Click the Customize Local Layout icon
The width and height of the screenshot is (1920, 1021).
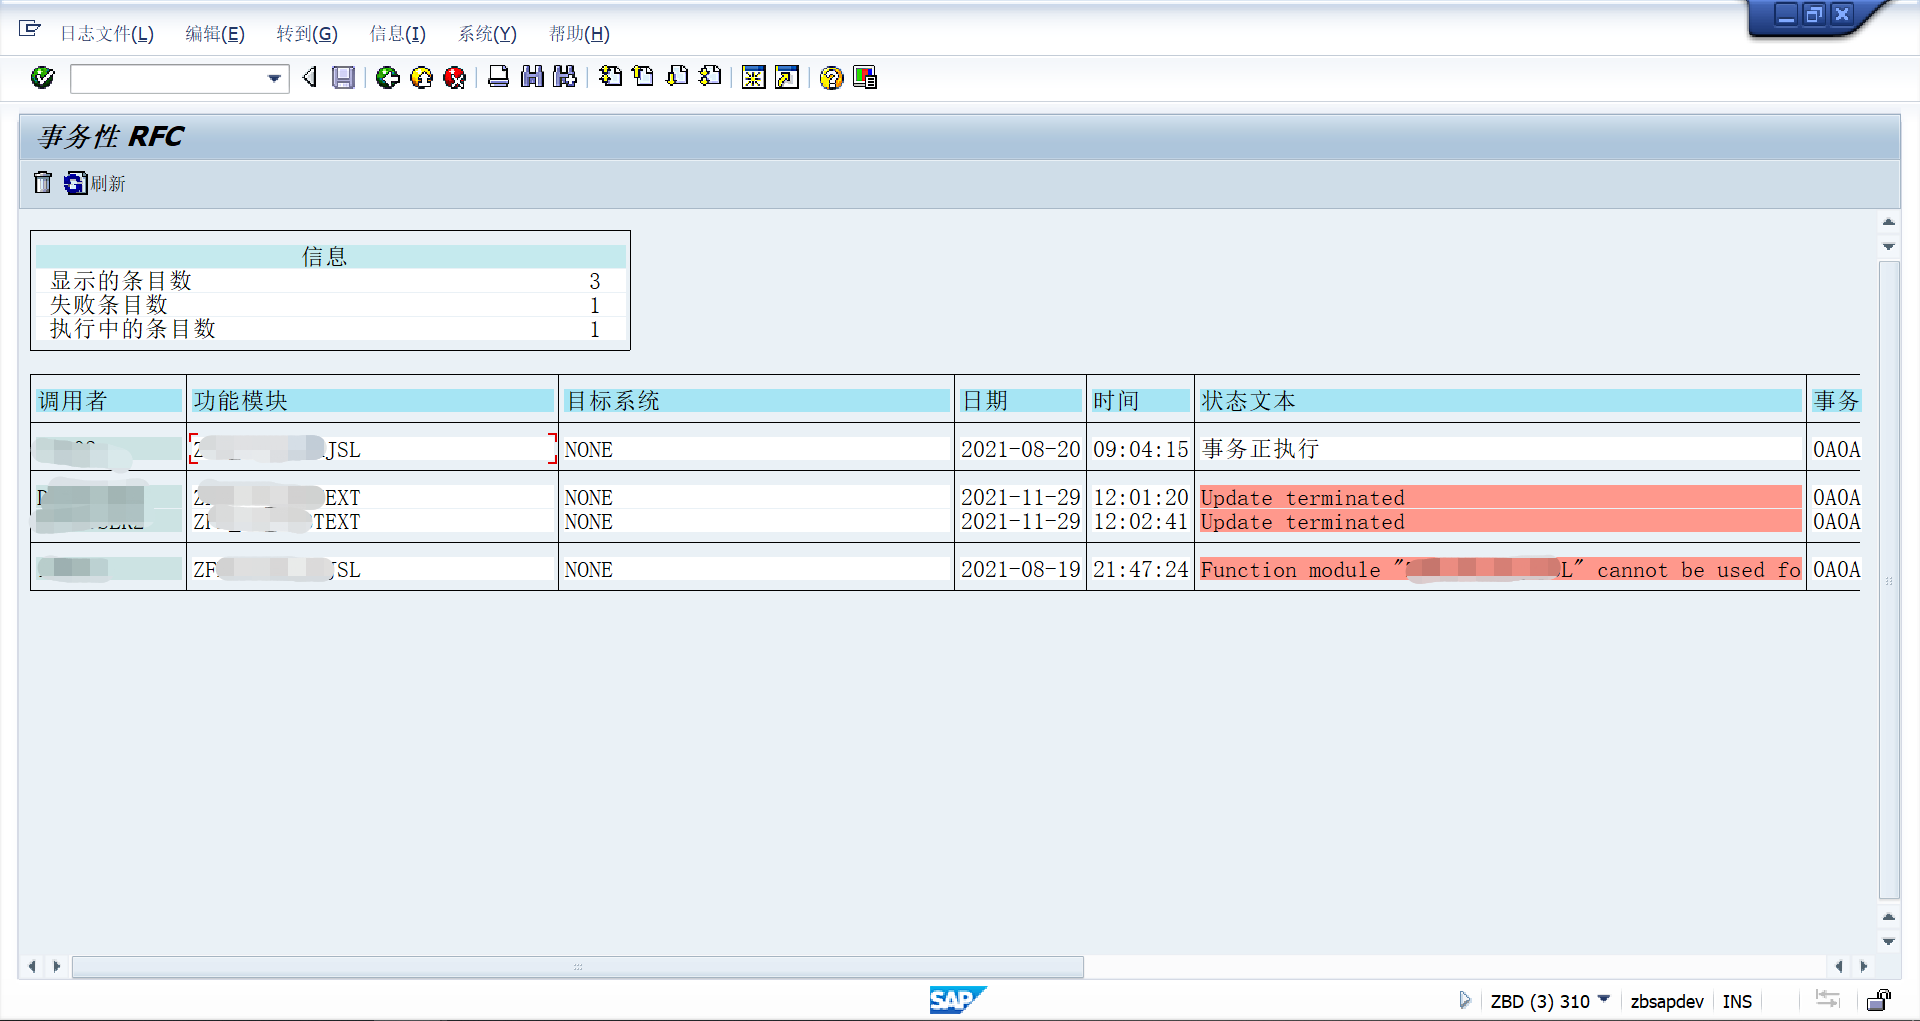click(865, 78)
